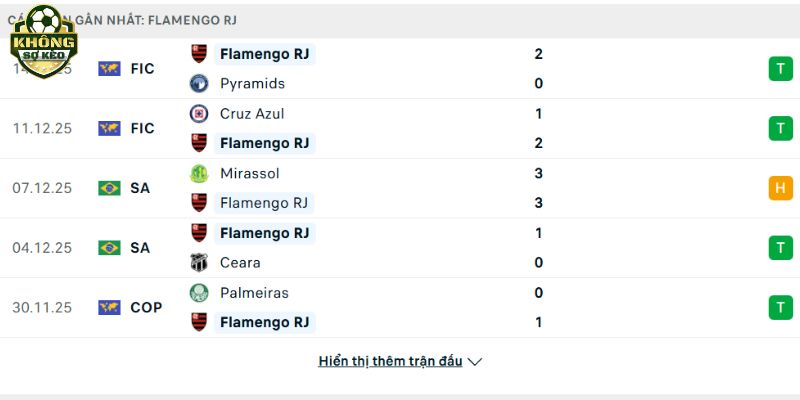Click the Ceara club crest
The image size is (800, 400).
pyautogui.click(x=199, y=263)
